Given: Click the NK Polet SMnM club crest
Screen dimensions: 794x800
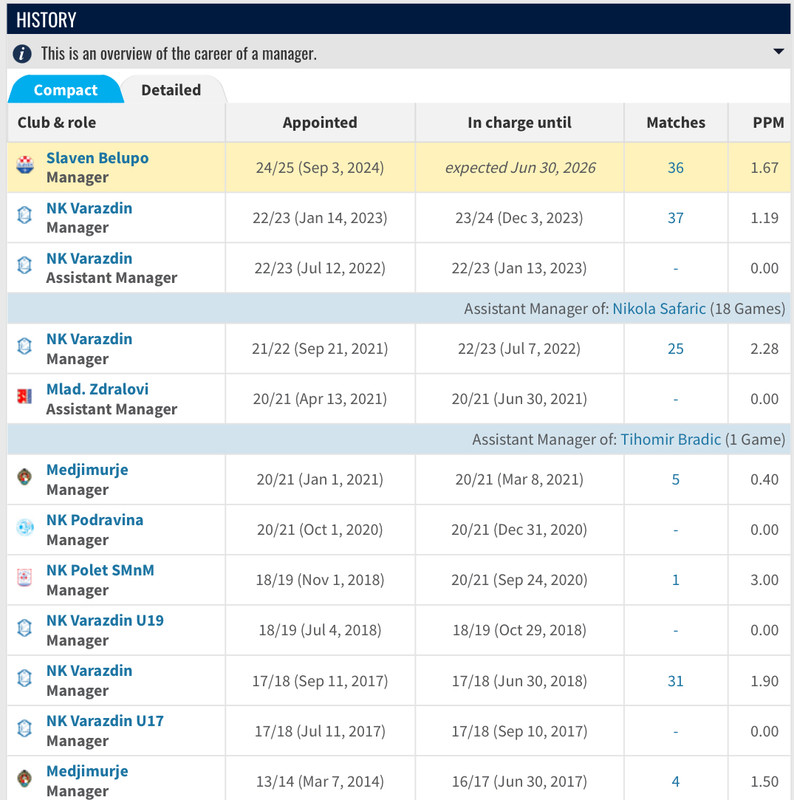Looking at the screenshot, I should coord(25,577).
